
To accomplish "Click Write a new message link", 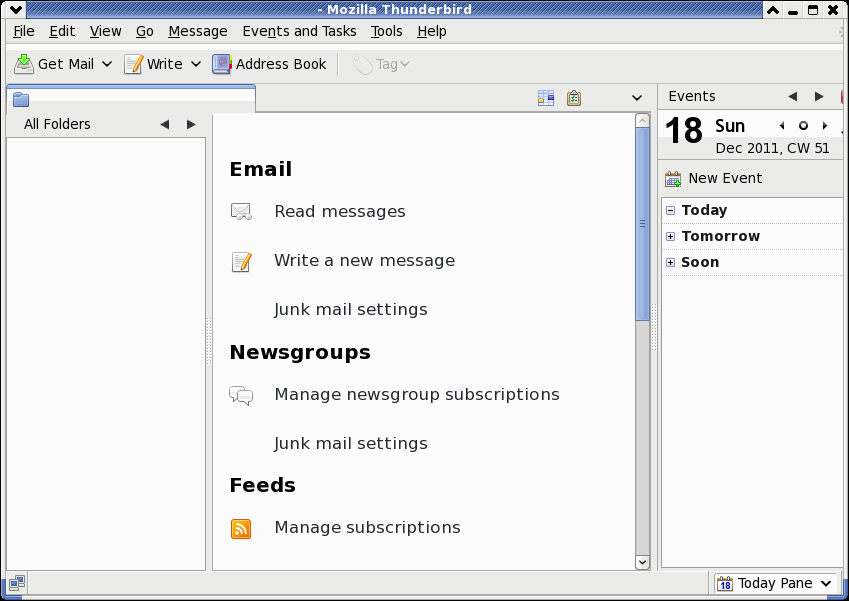I will 364,260.
